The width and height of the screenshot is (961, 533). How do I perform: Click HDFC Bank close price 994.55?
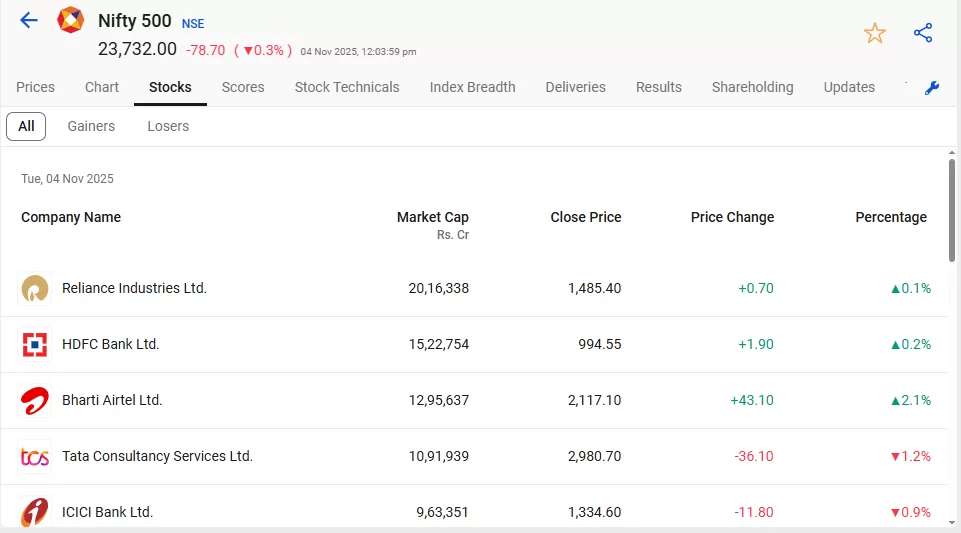600,344
